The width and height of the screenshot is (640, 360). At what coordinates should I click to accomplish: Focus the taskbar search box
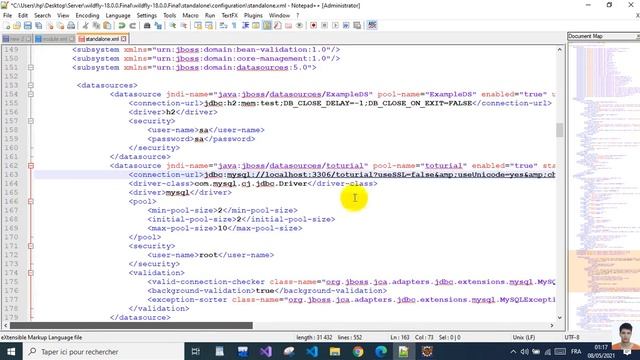tap(104, 351)
